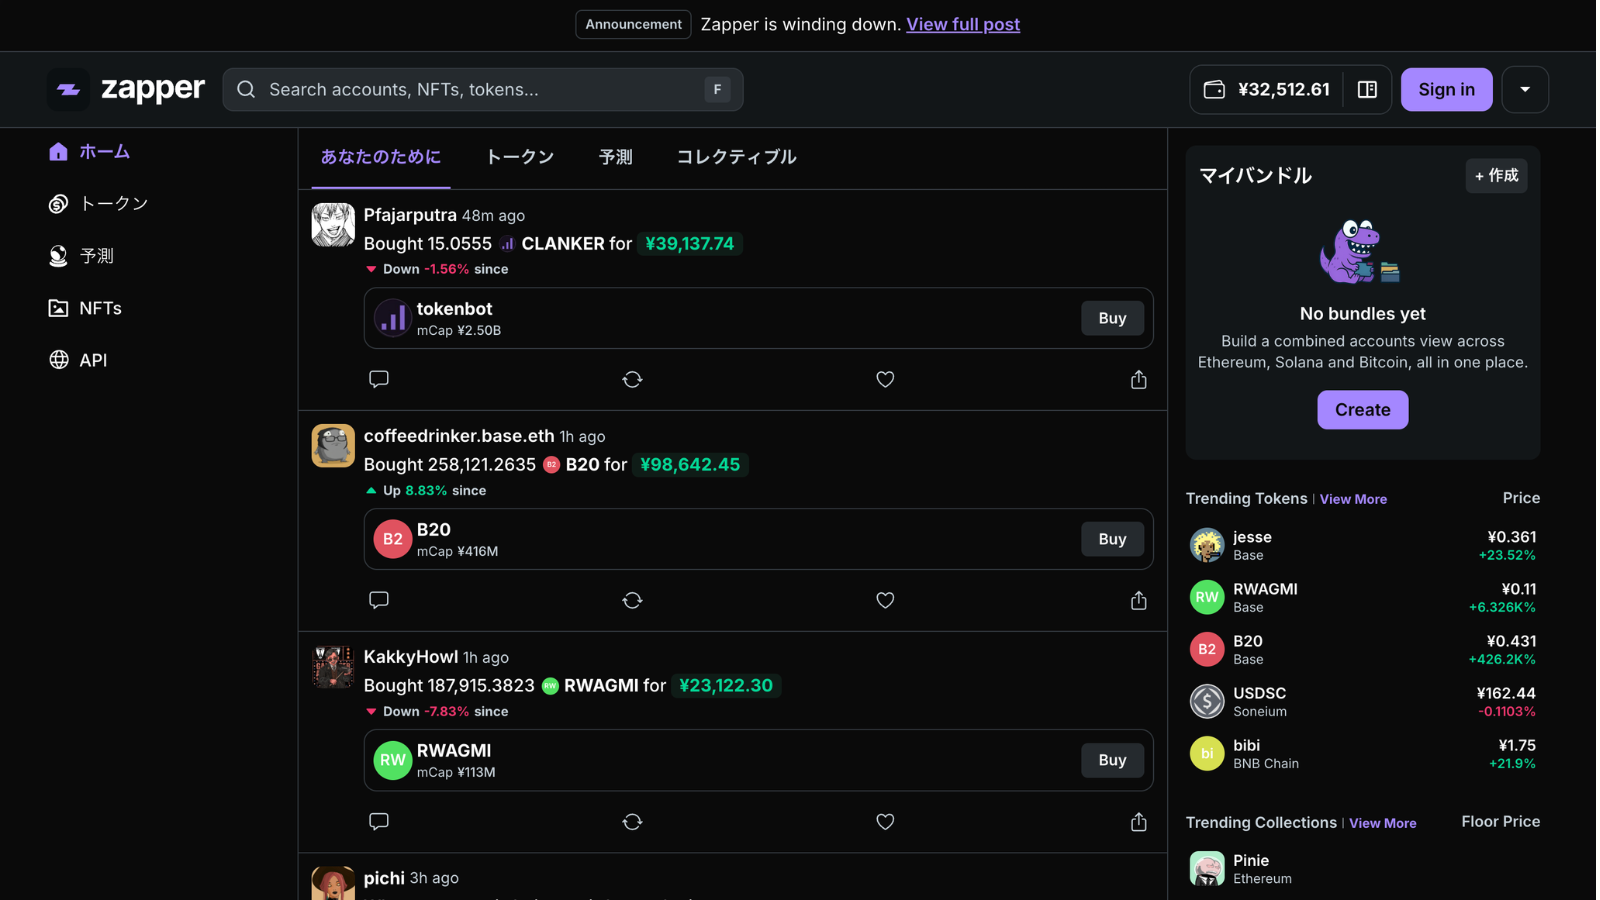Open the wallet balance ¥32,512.61

point(1267,89)
